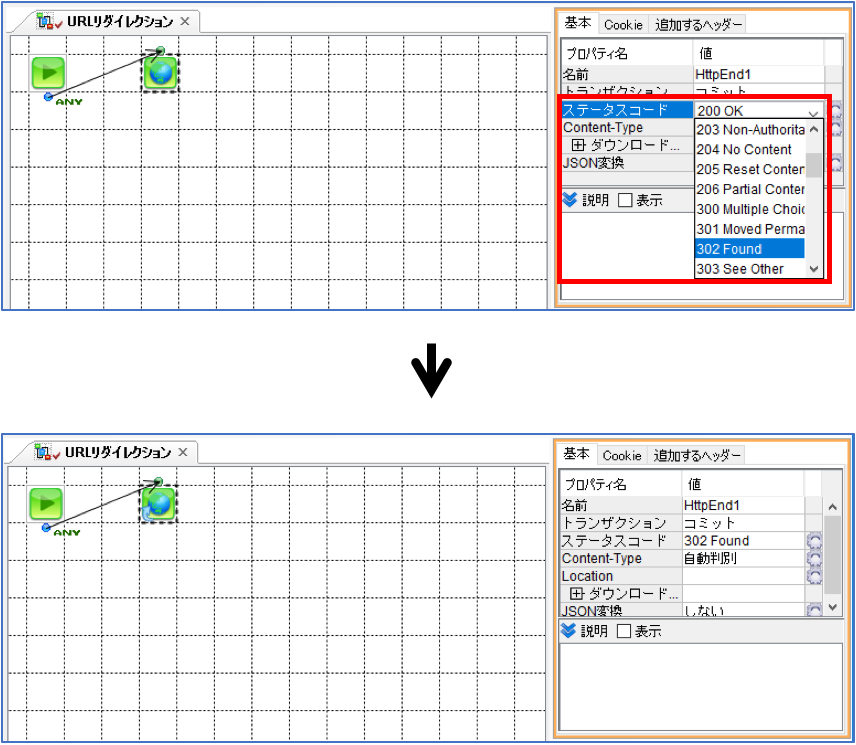Select the ステータスコード row in upper panel

click(627, 110)
